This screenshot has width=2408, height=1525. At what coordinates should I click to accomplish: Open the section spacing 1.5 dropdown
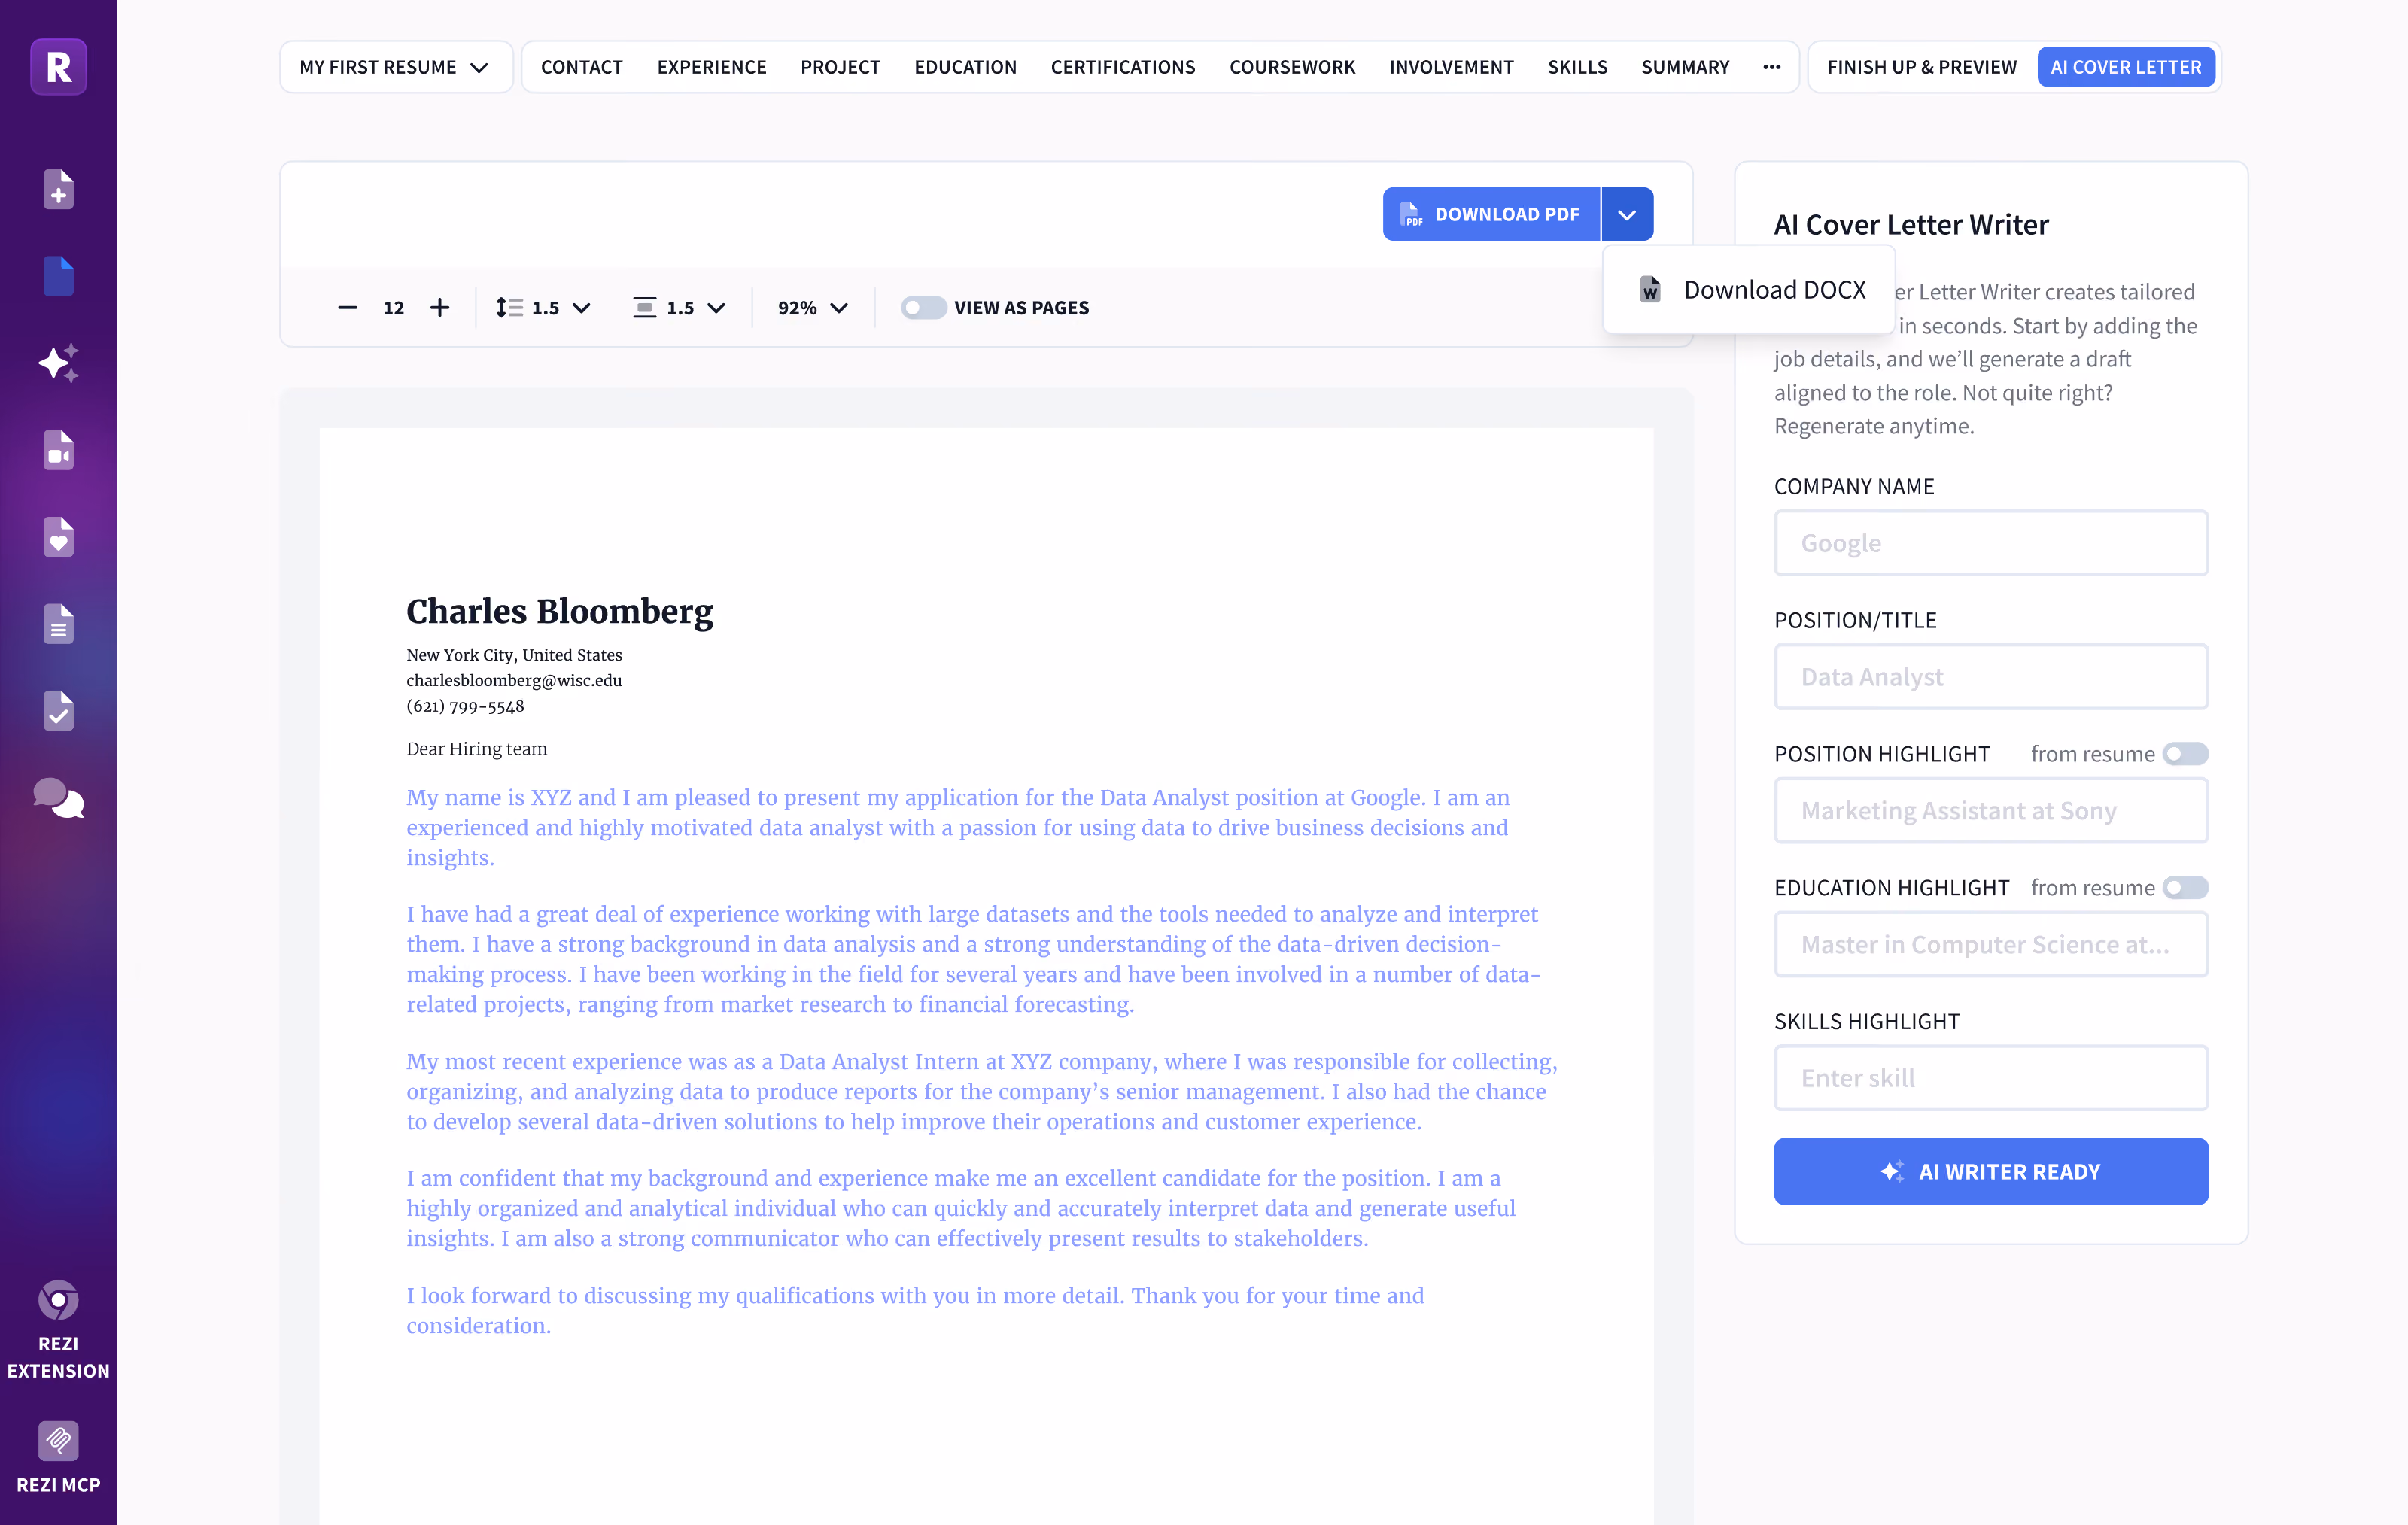(x=679, y=308)
